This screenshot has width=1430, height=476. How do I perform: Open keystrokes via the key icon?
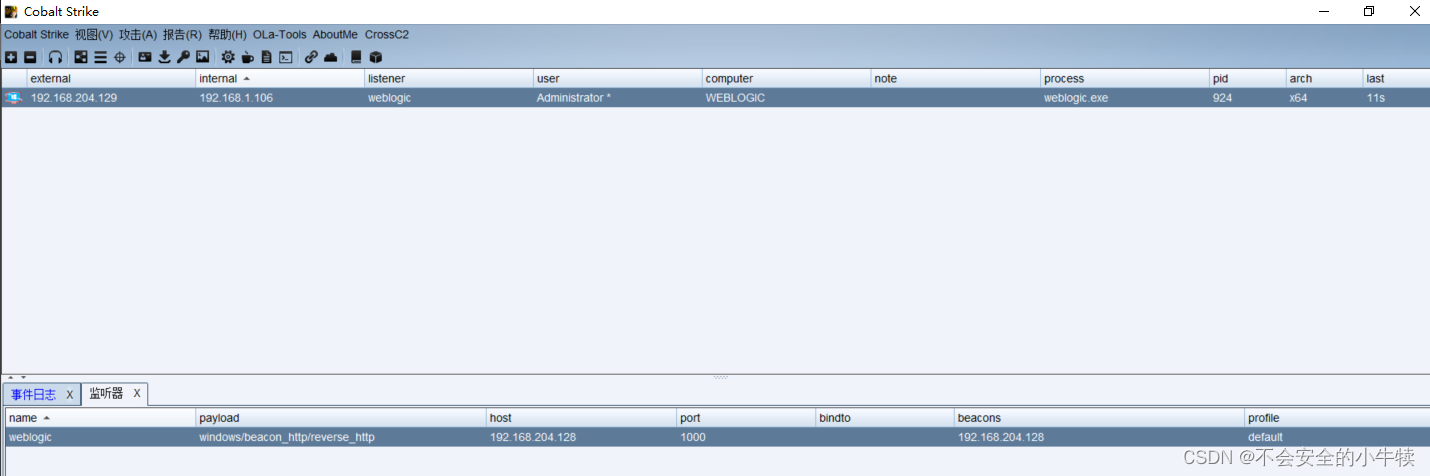click(183, 57)
